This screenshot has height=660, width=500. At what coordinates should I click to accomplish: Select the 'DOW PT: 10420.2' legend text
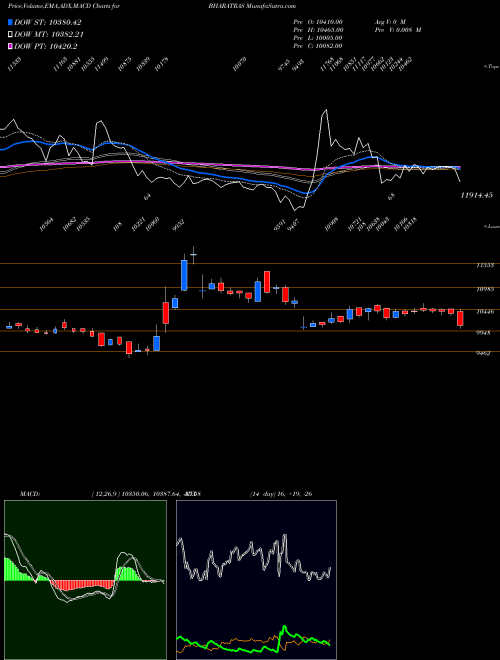[45, 47]
